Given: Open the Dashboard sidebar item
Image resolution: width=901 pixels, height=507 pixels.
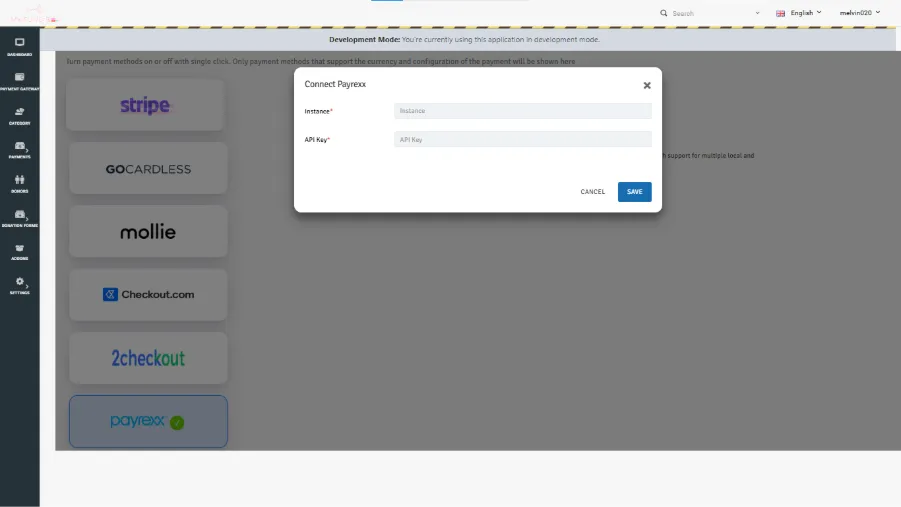Looking at the screenshot, I should [x=20, y=47].
